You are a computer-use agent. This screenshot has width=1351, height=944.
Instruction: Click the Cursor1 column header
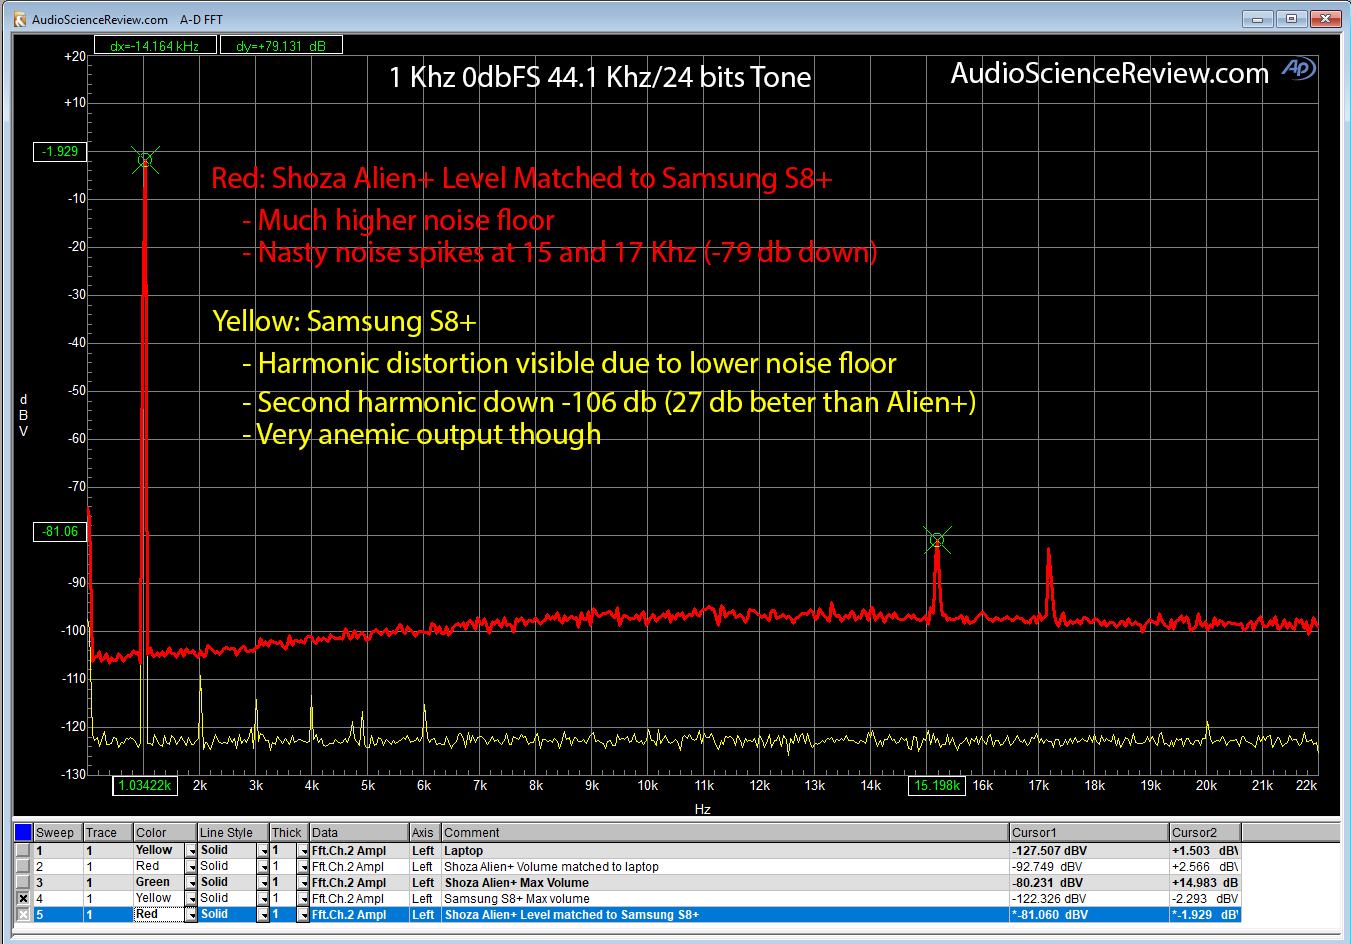[1089, 832]
